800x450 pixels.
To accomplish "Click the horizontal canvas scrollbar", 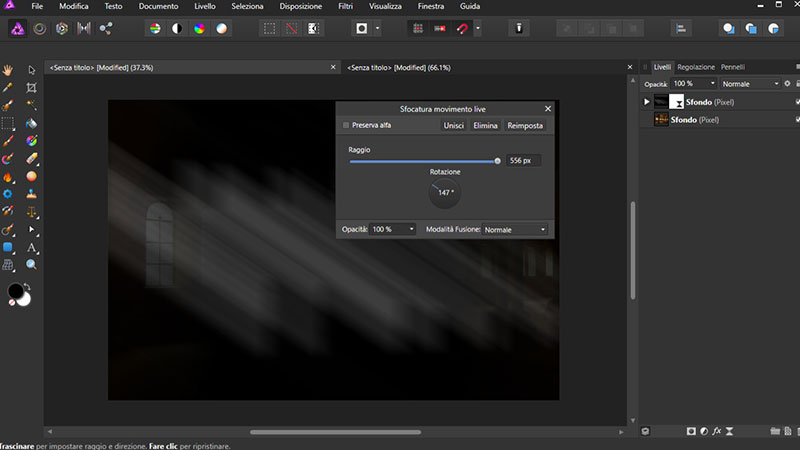I will point(335,432).
